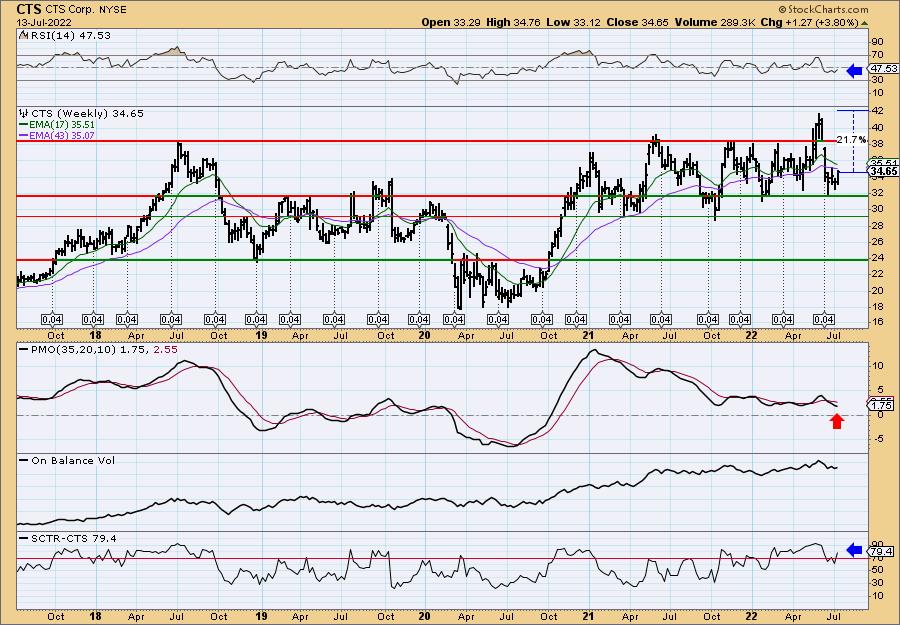Click the 10 label on the SCTR axis
The width and height of the screenshot is (900, 625).
[x=878, y=596]
